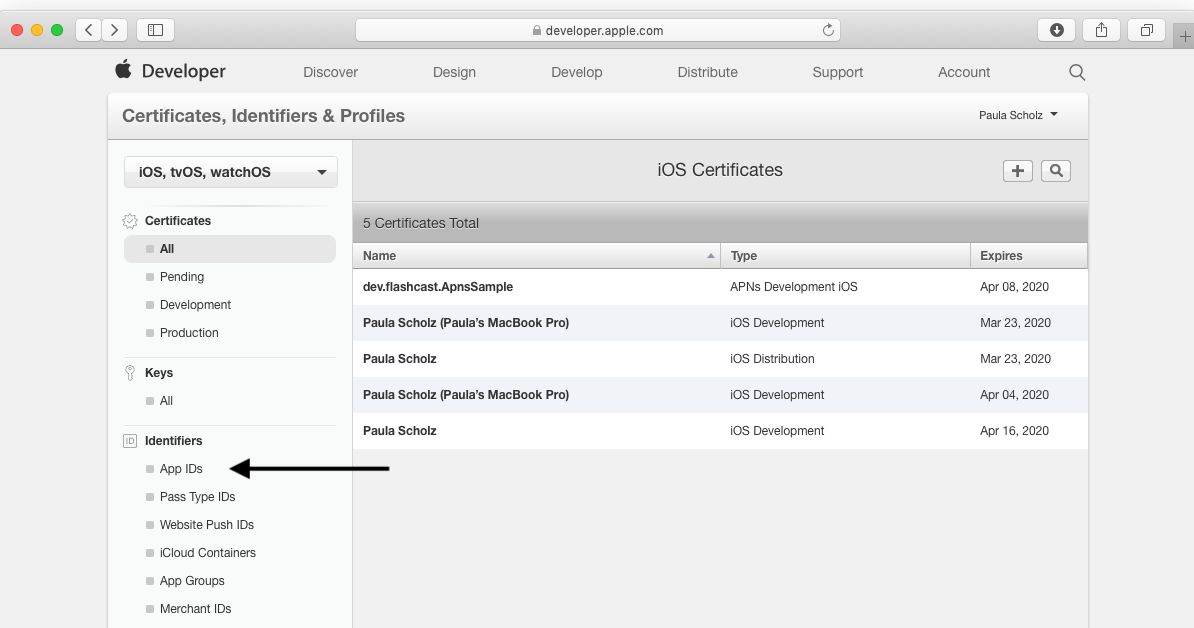Click the Expires column header
Screen dimensions: 1194x628
point(1029,256)
